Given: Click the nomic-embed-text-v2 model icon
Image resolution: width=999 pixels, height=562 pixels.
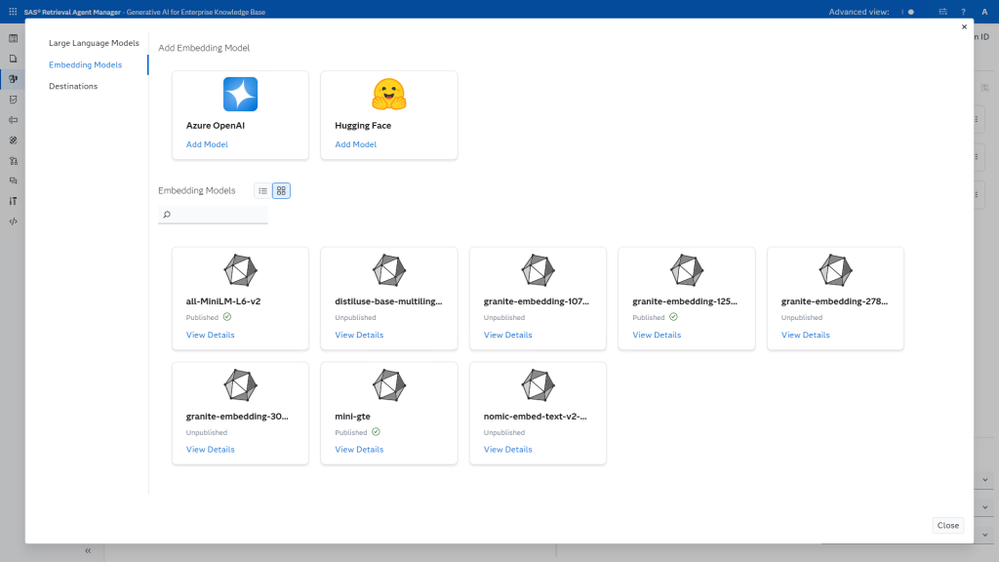Looking at the screenshot, I should (538, 385).
